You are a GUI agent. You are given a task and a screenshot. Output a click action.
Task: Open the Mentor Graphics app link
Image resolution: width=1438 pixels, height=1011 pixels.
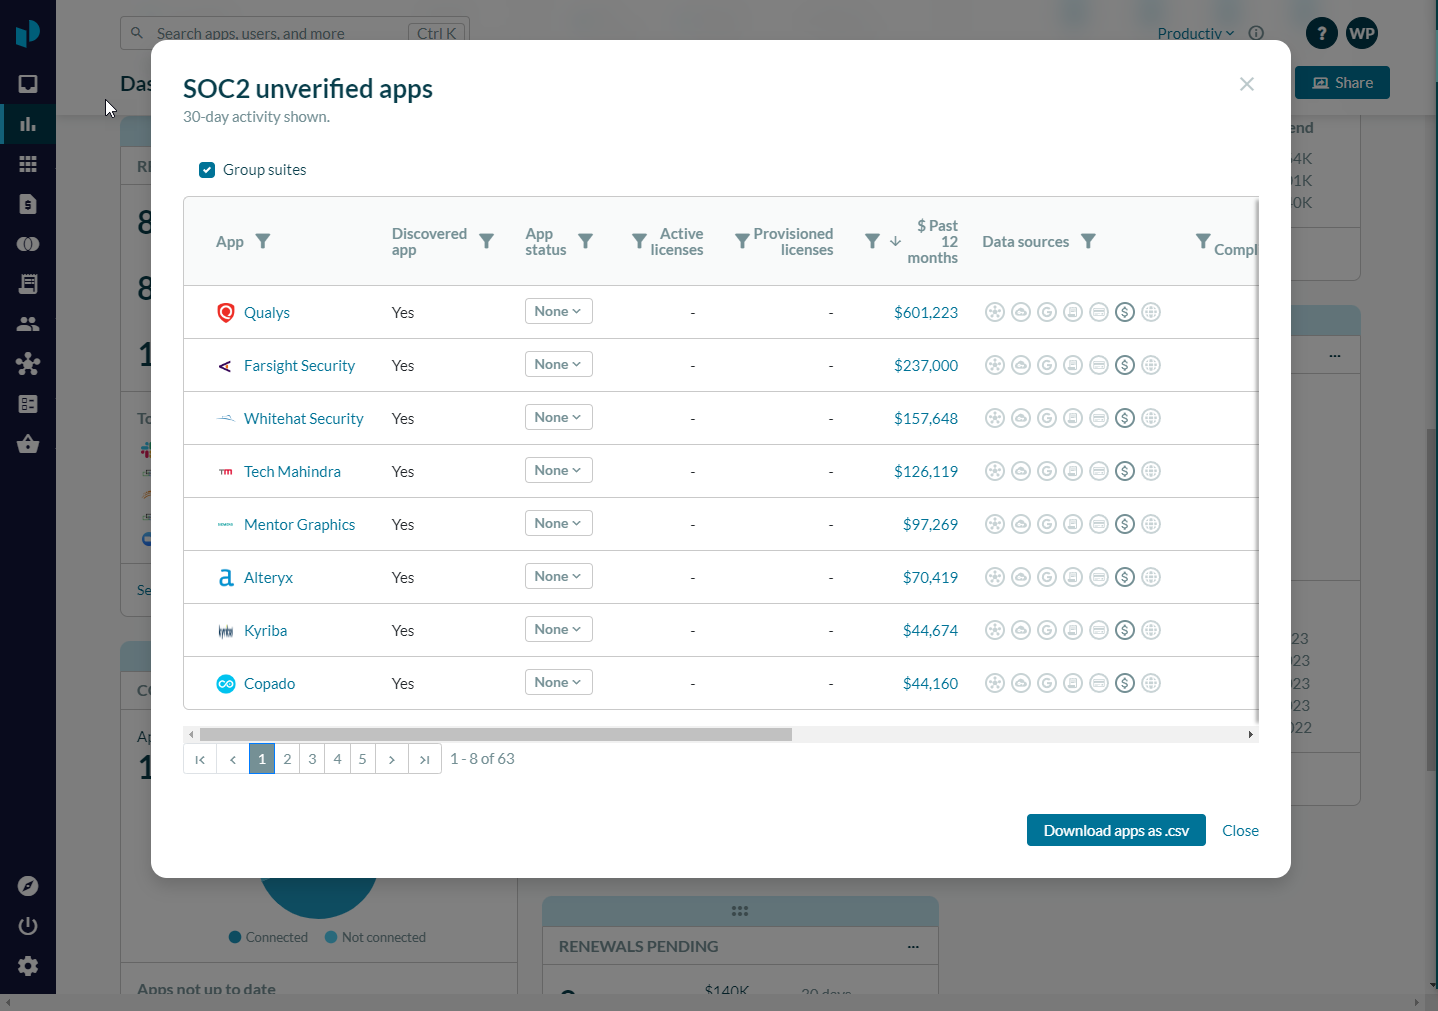click(299, 525)
